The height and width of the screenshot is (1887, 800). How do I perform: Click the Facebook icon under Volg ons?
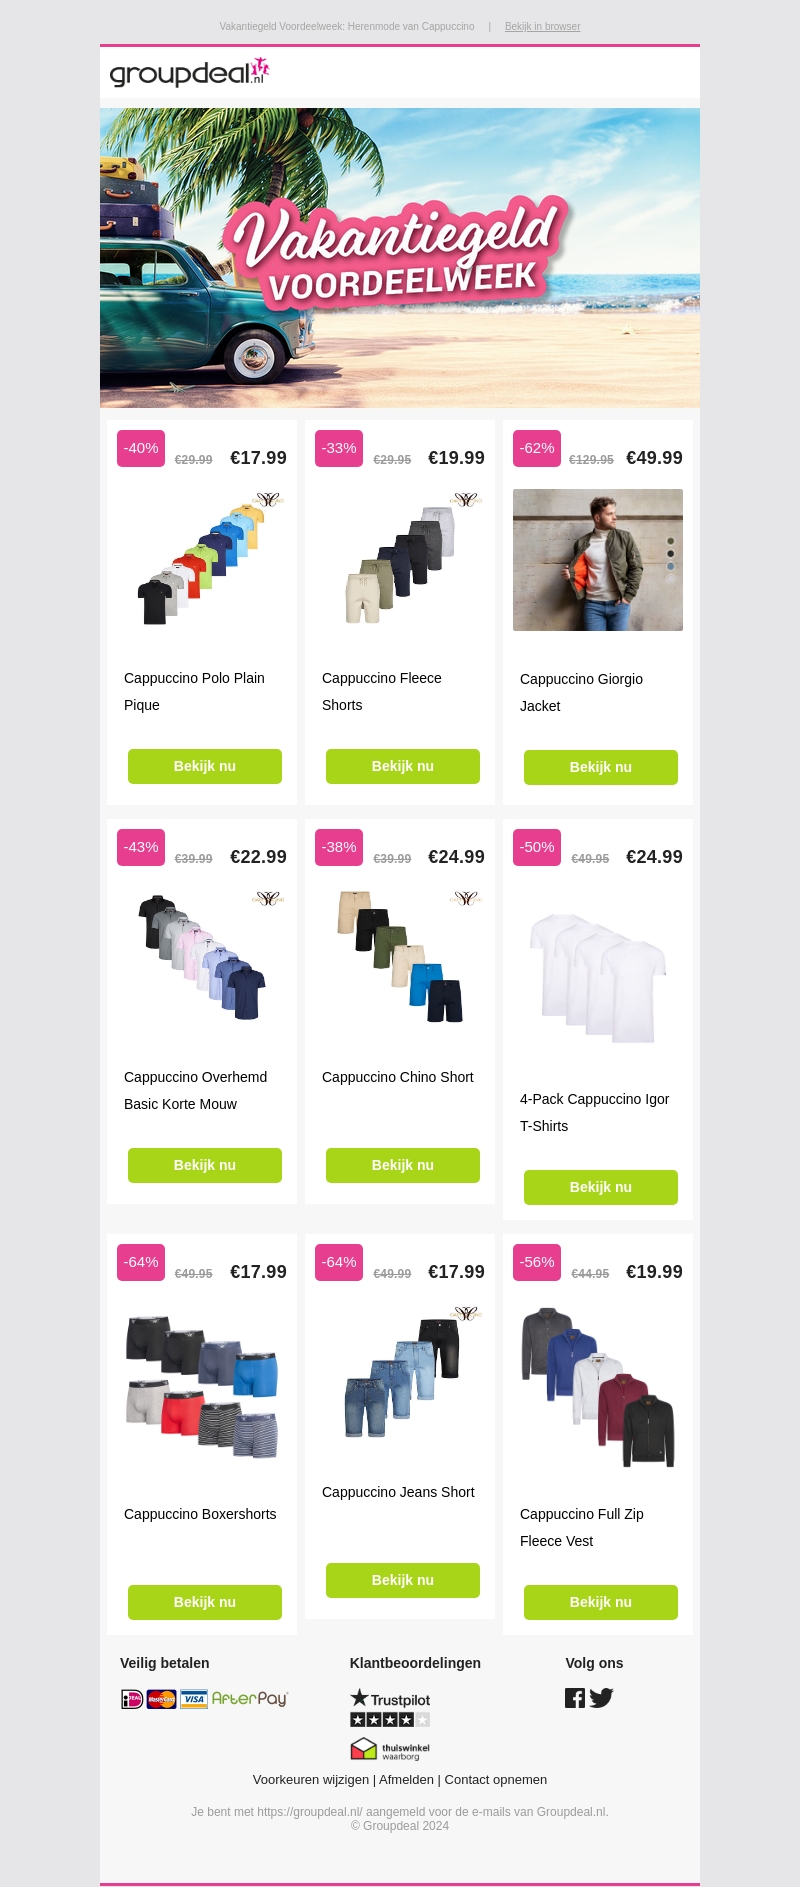575,1698
